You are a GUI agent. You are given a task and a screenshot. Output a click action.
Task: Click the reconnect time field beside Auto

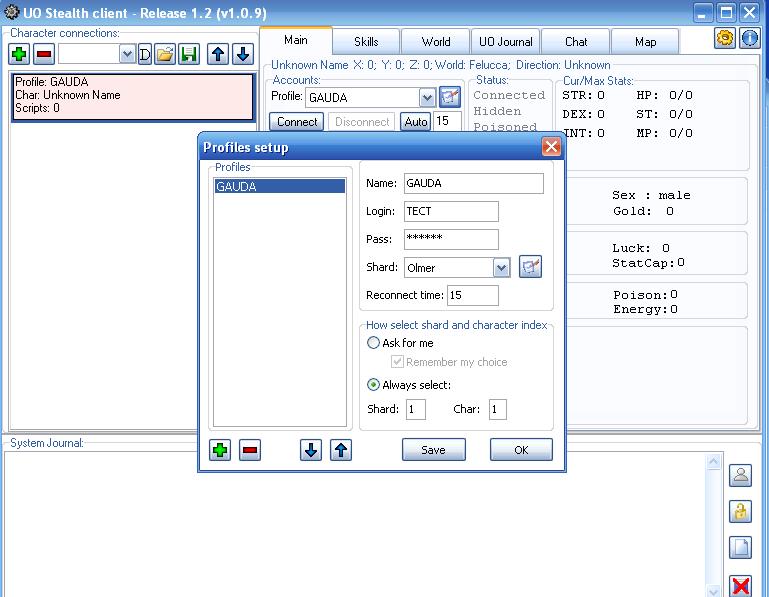(447, 121)
